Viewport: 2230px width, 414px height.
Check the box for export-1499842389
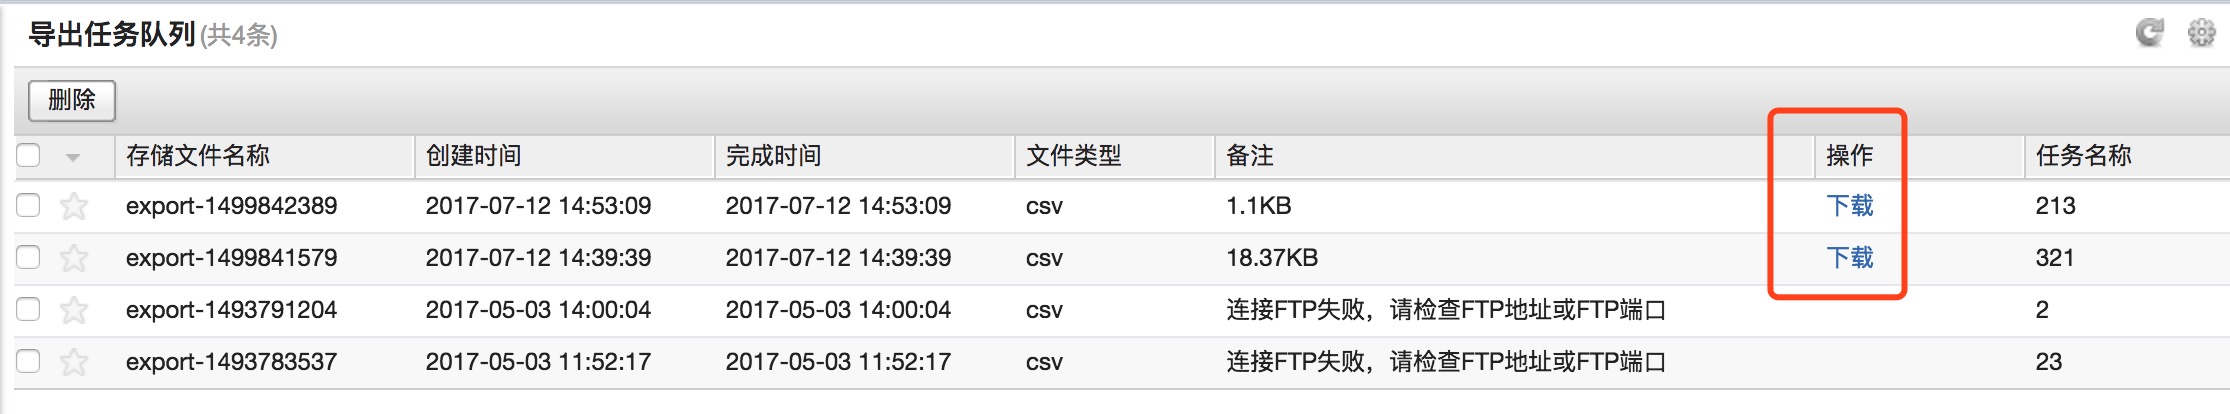point(28,205)
